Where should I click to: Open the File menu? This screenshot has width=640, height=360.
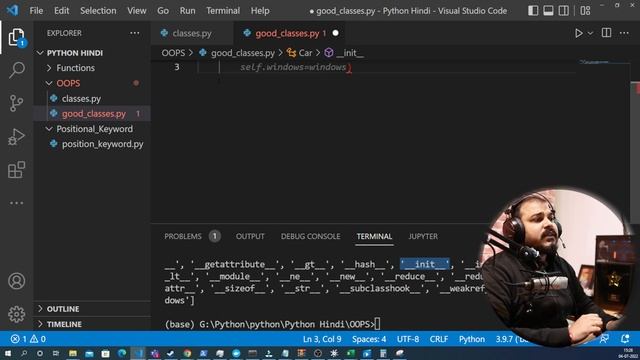point(36,11)
